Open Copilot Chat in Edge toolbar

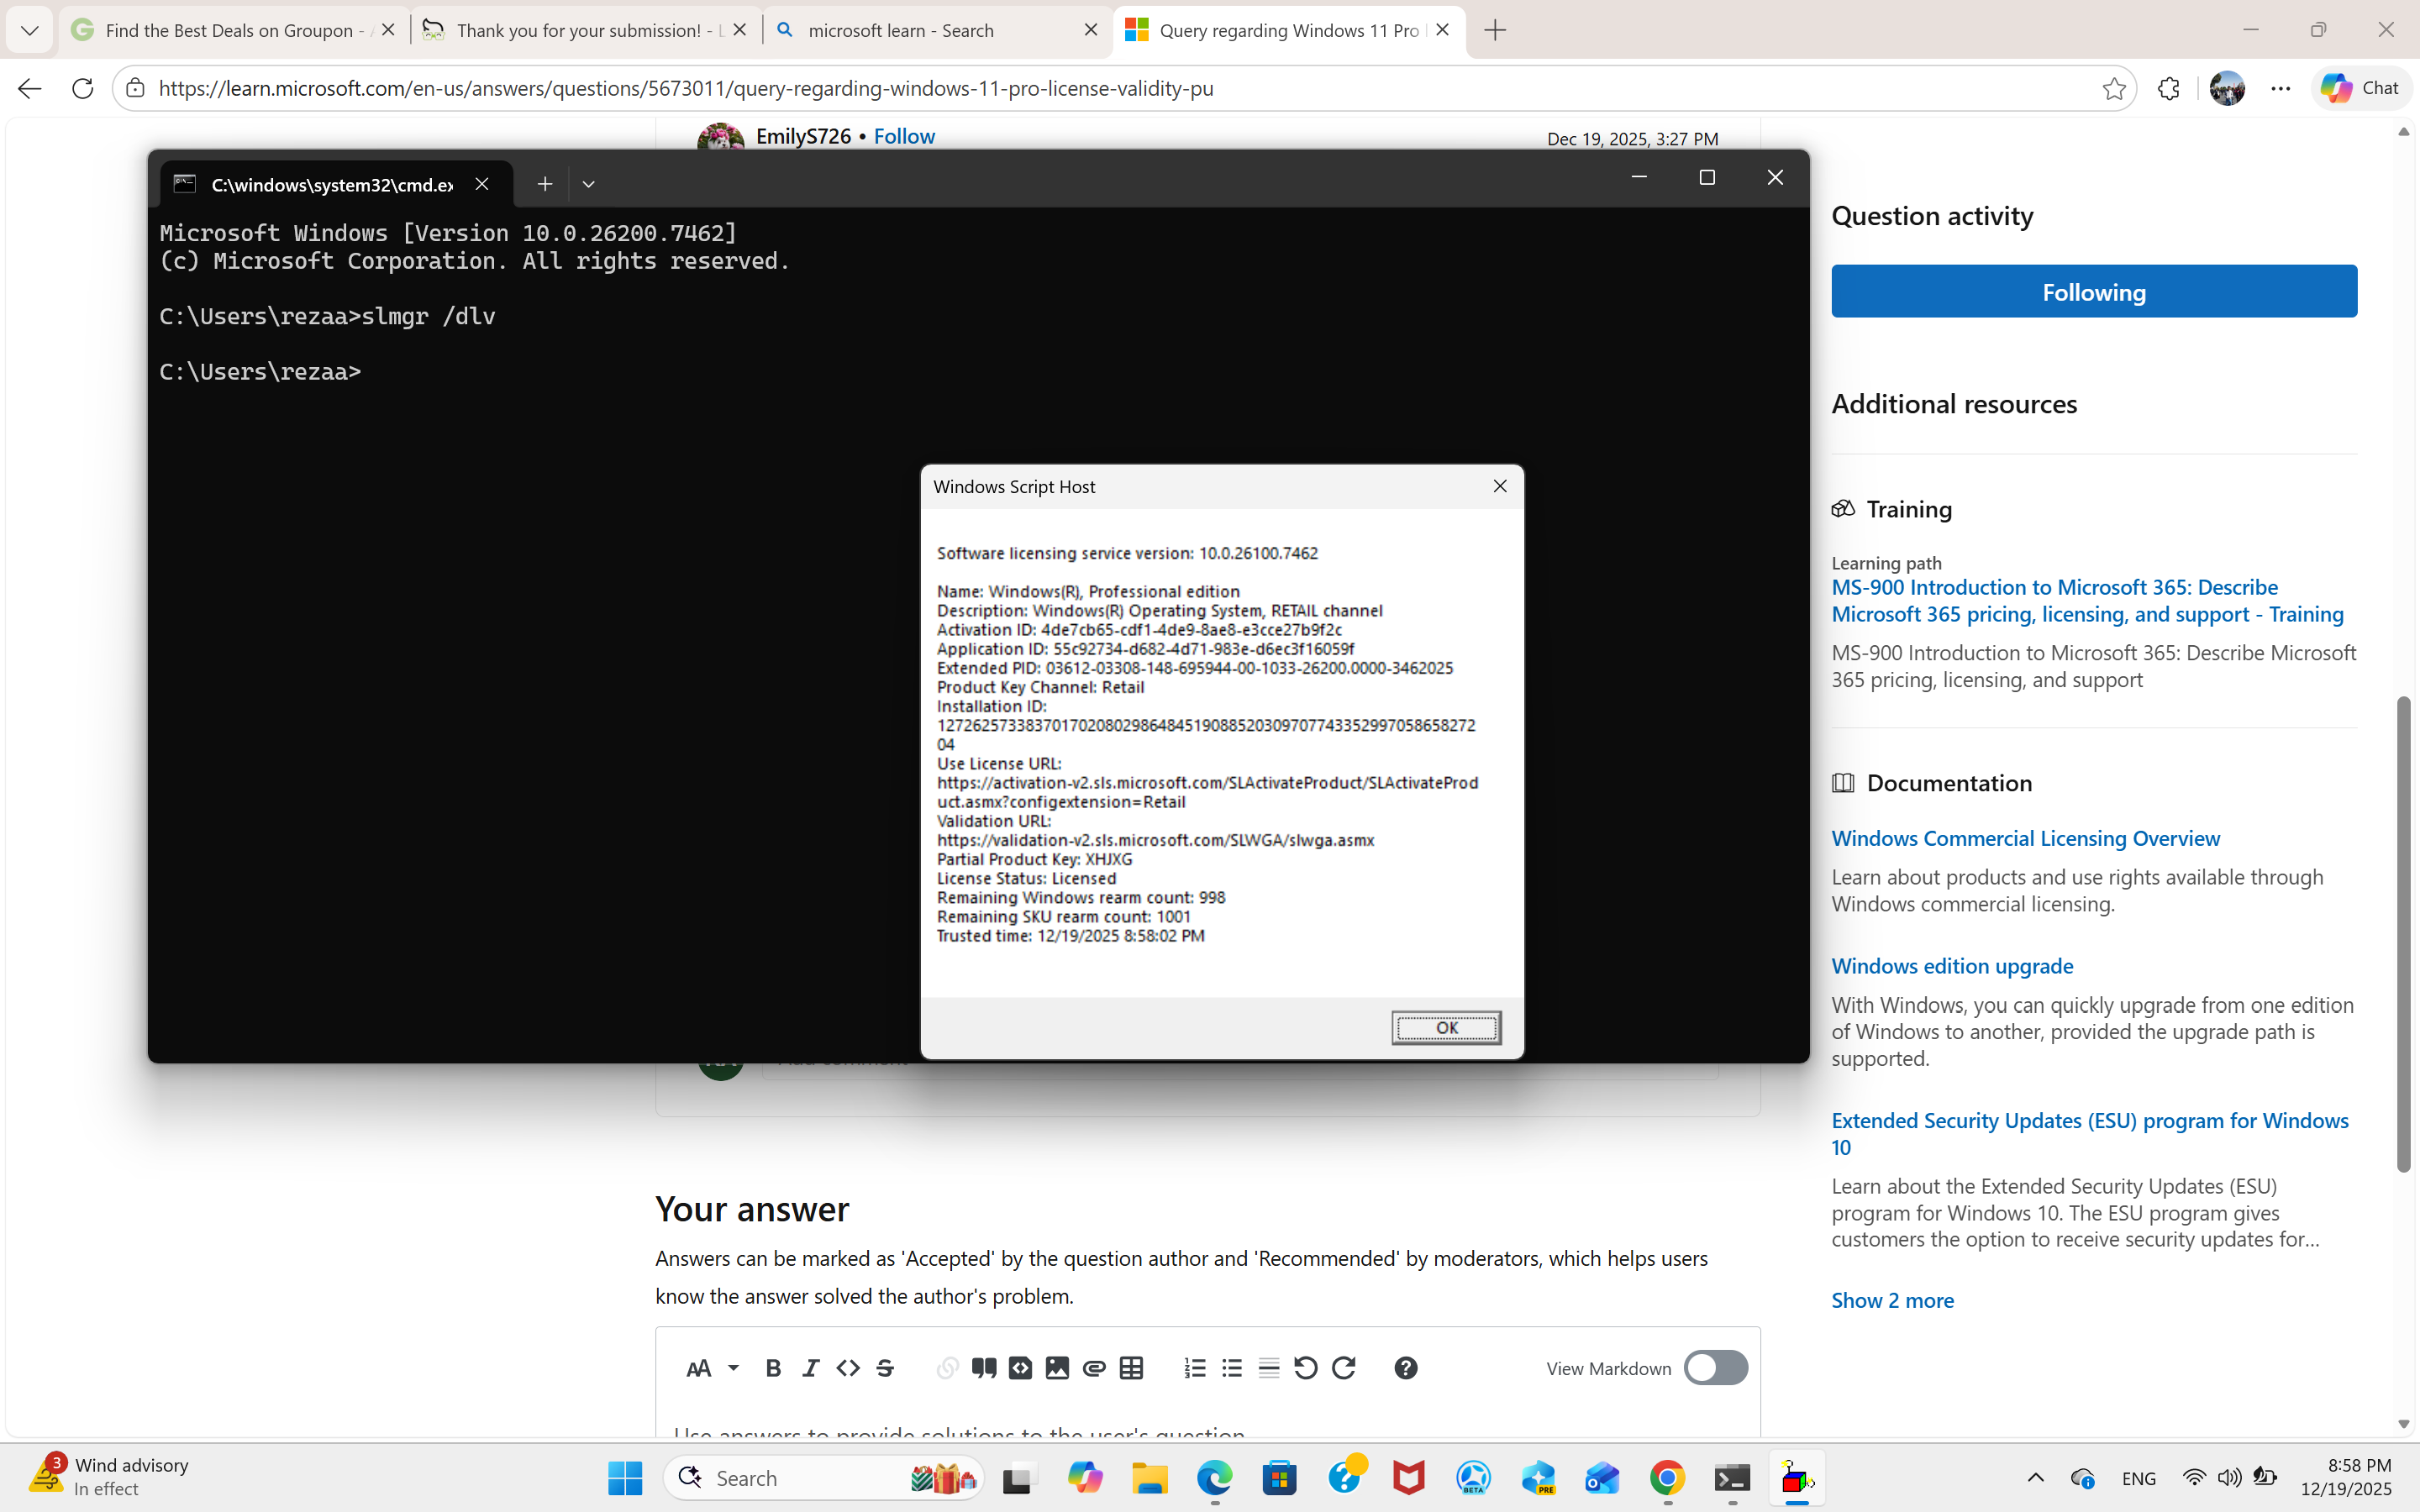pyautogui.click(x=2360, y=89)
